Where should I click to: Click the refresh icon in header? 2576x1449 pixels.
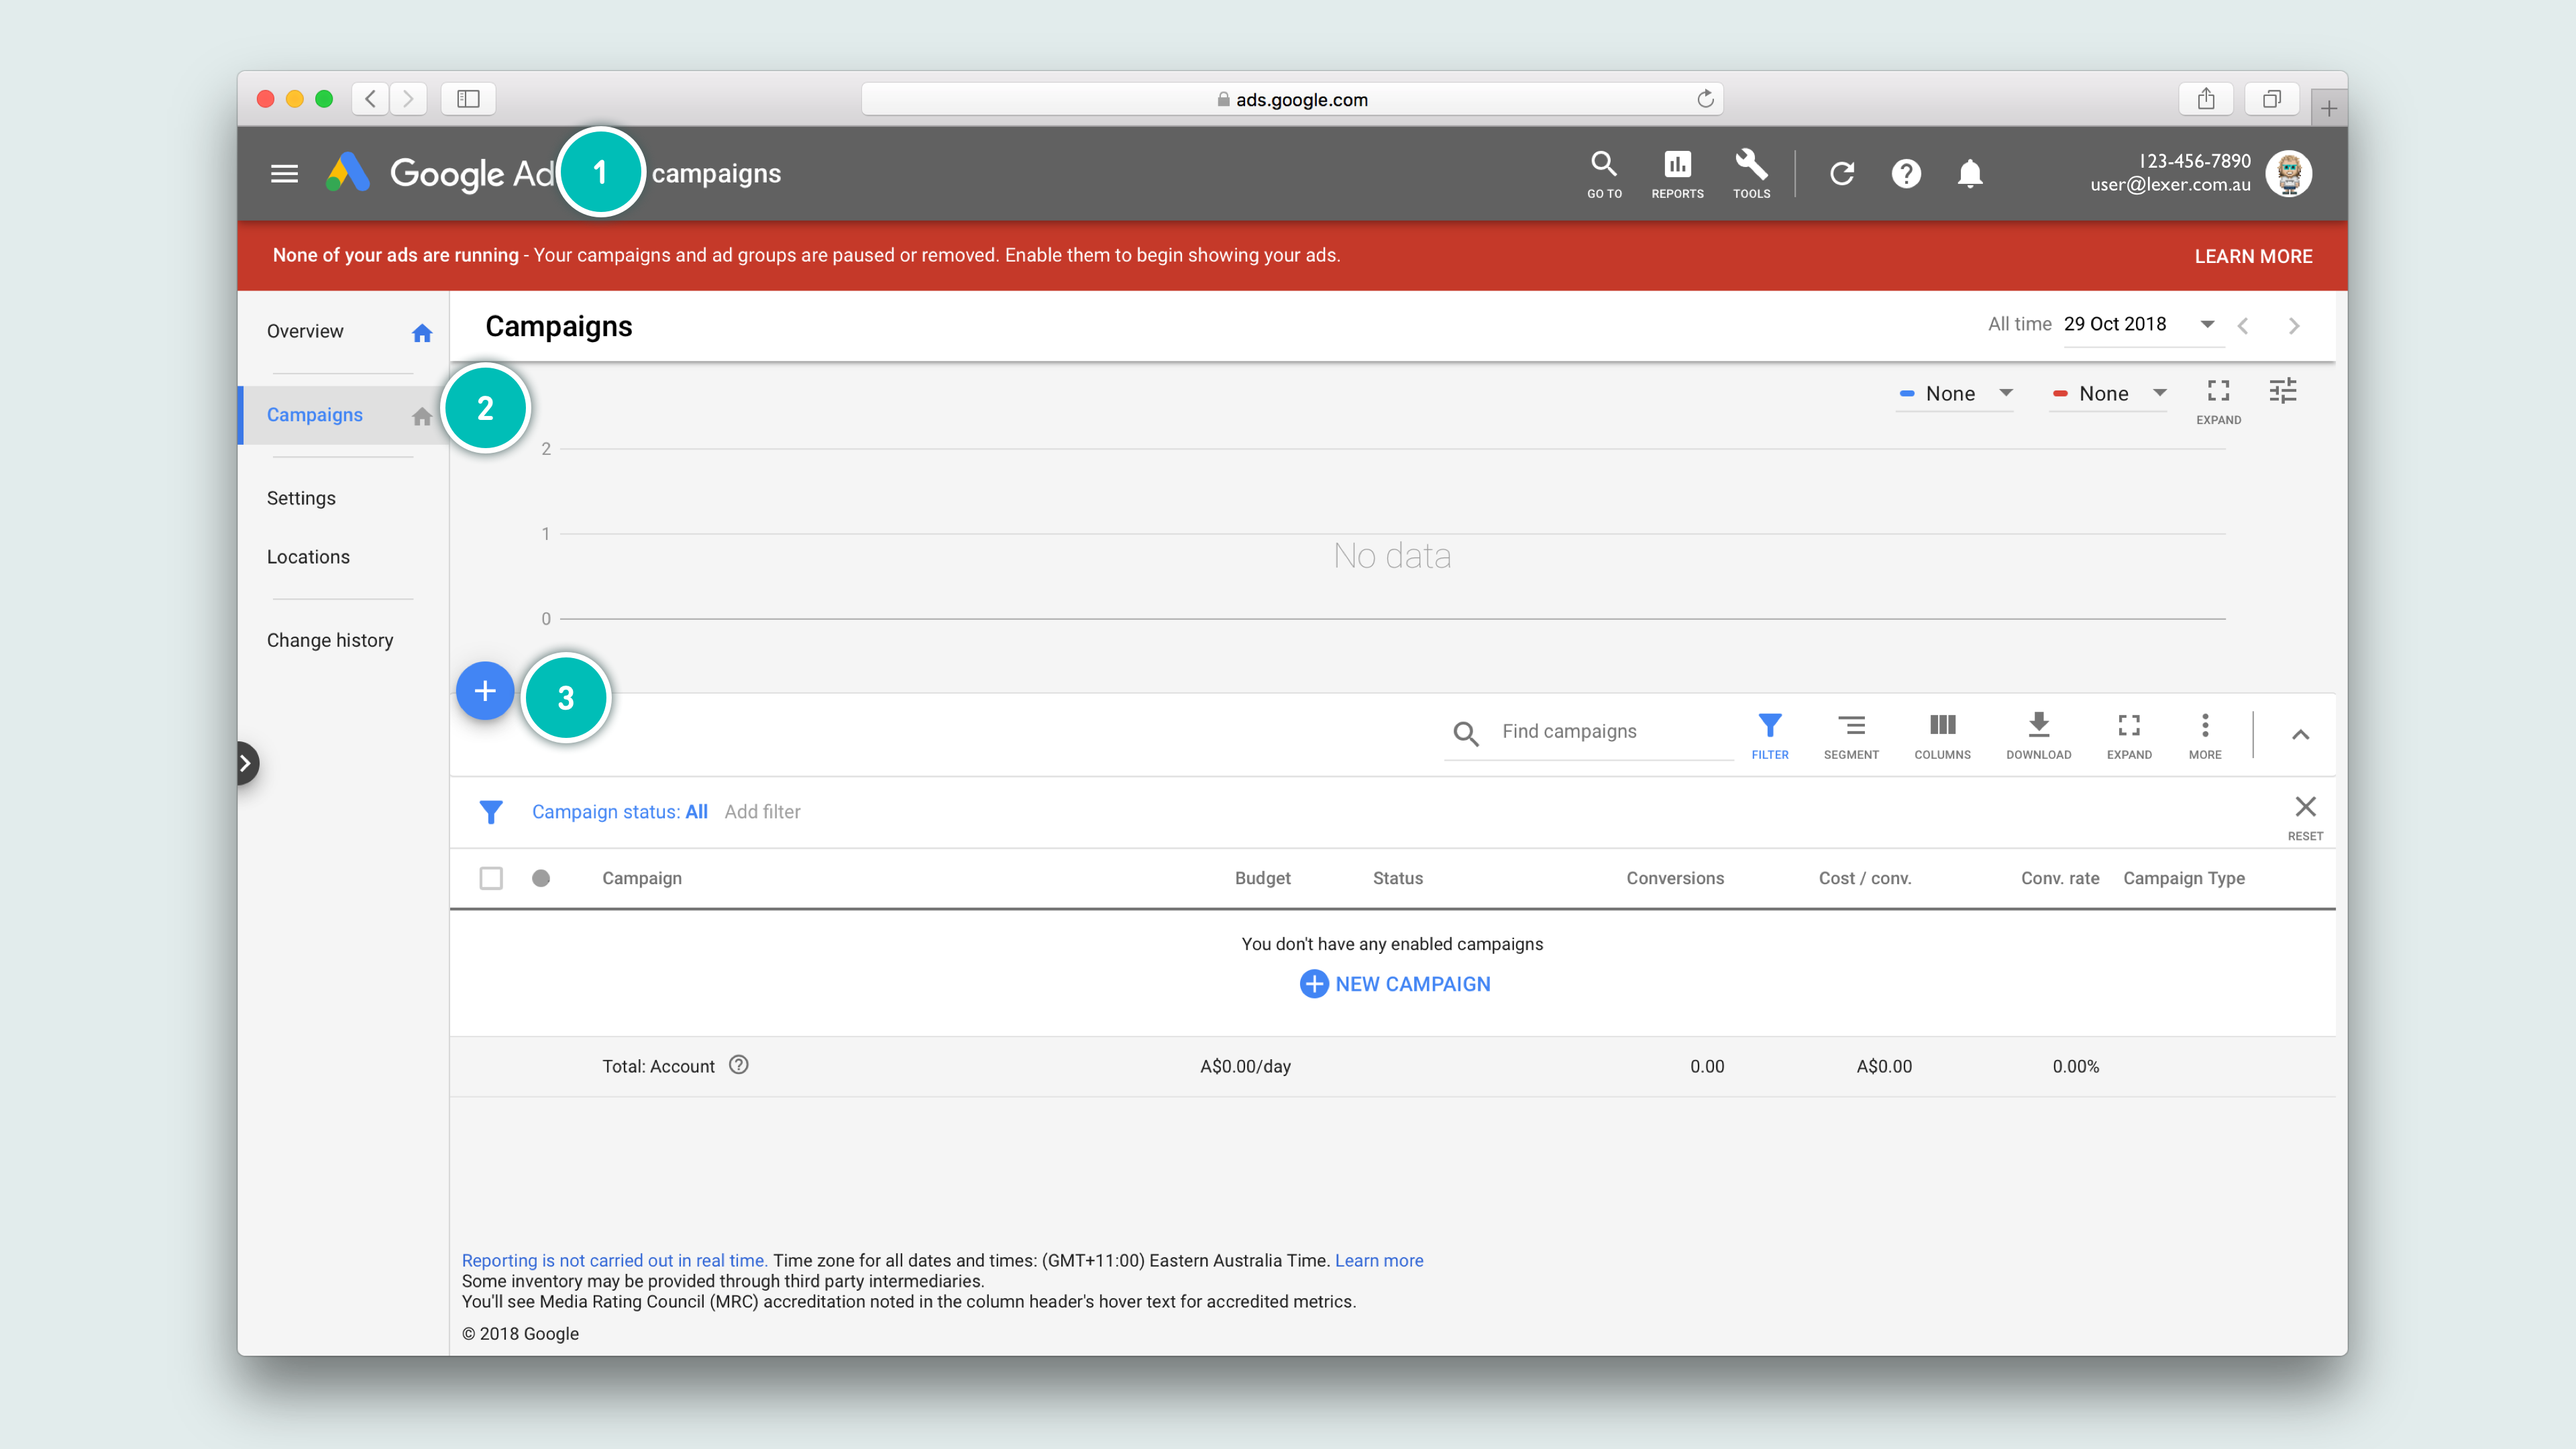pyautogui.click(x=1842, y=174)
